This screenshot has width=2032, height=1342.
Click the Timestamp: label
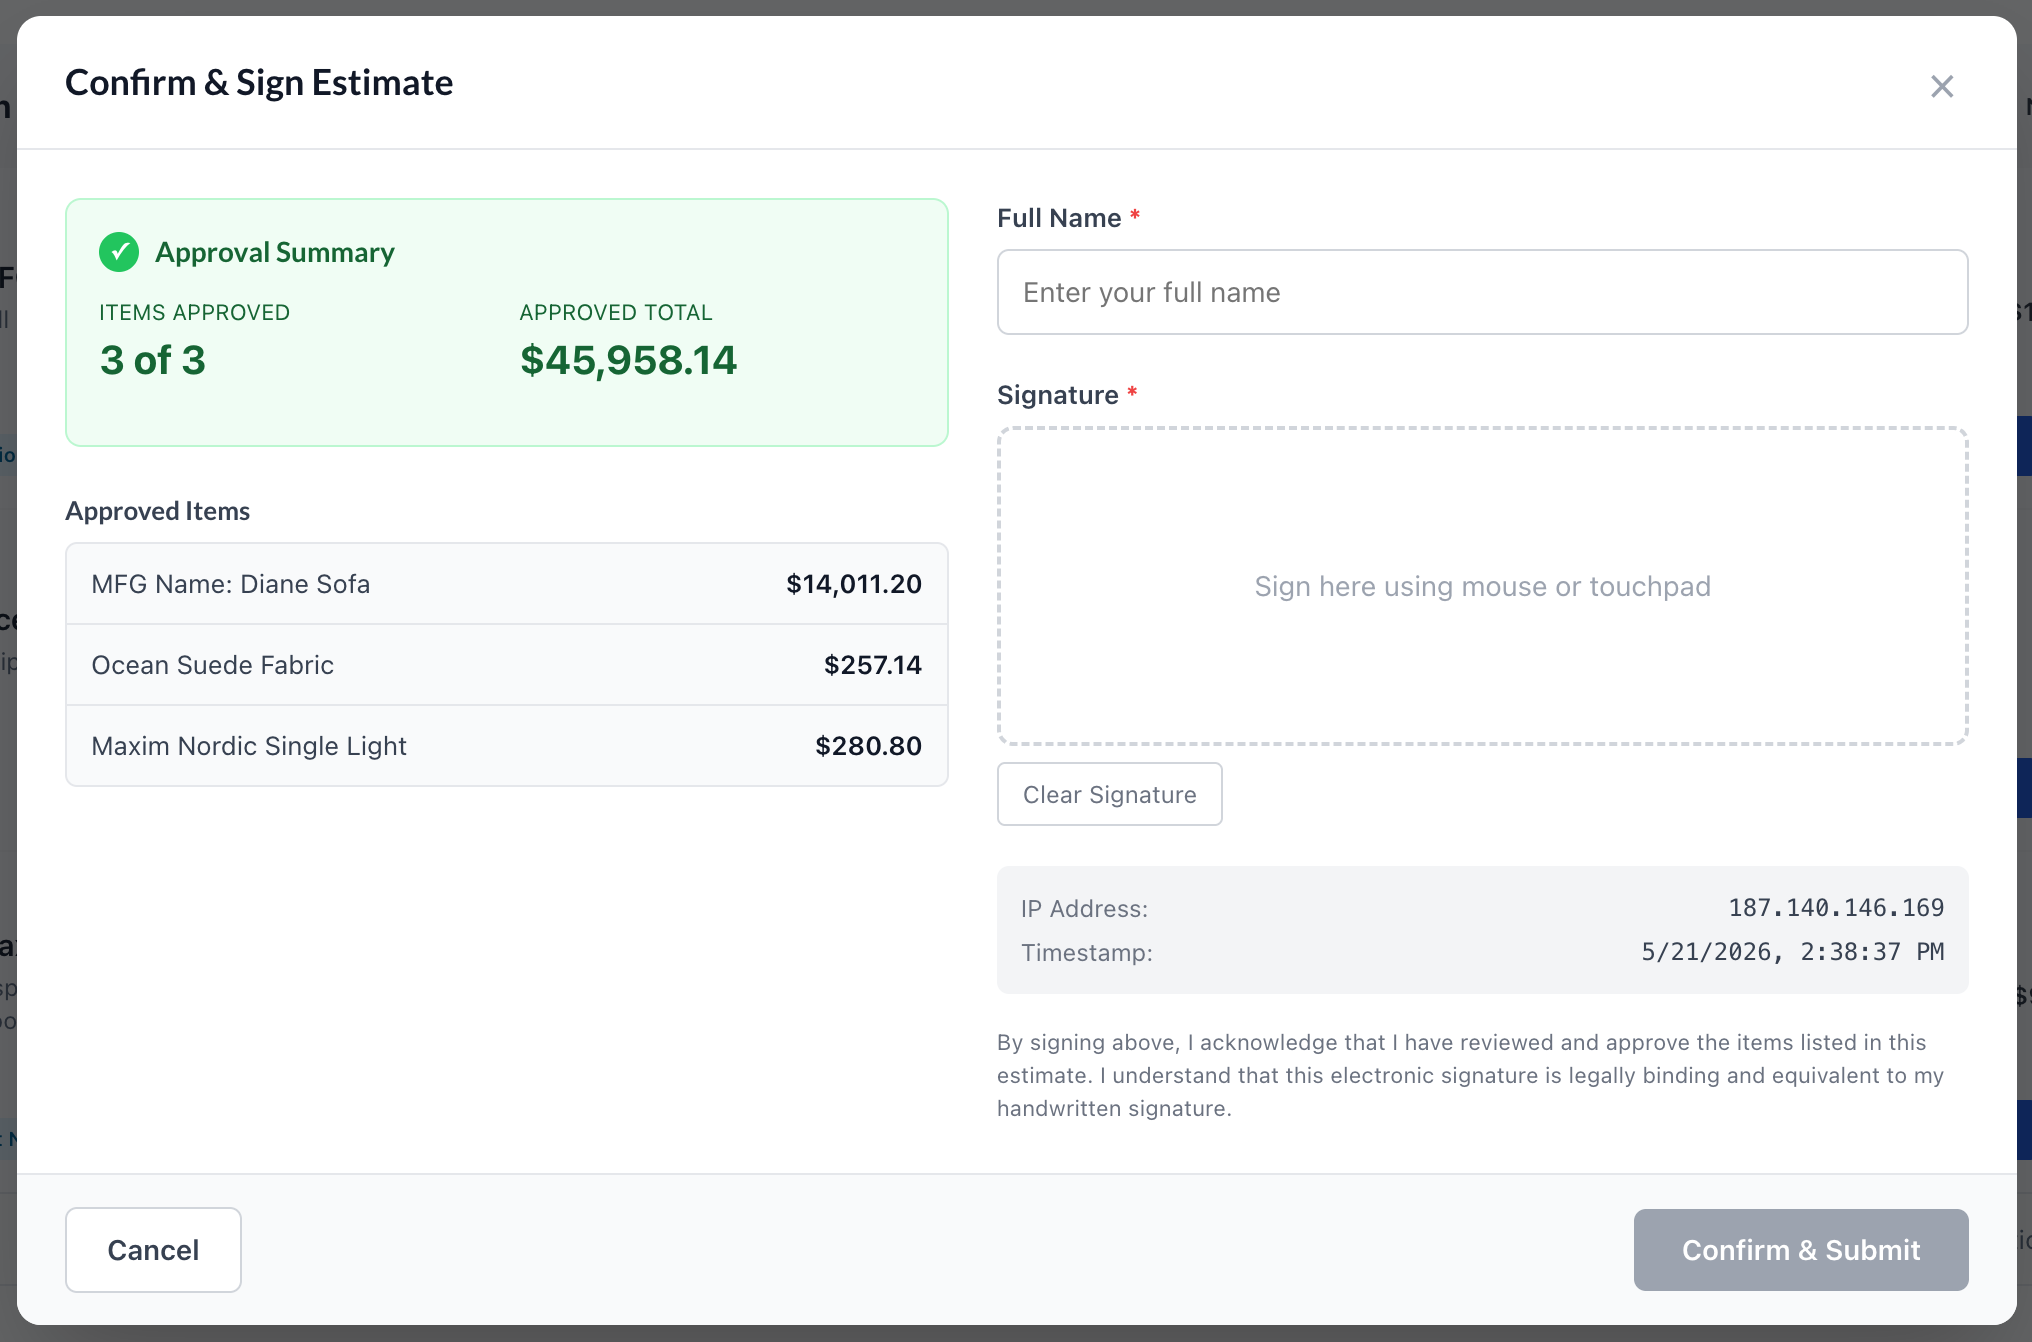(1087, 953)
